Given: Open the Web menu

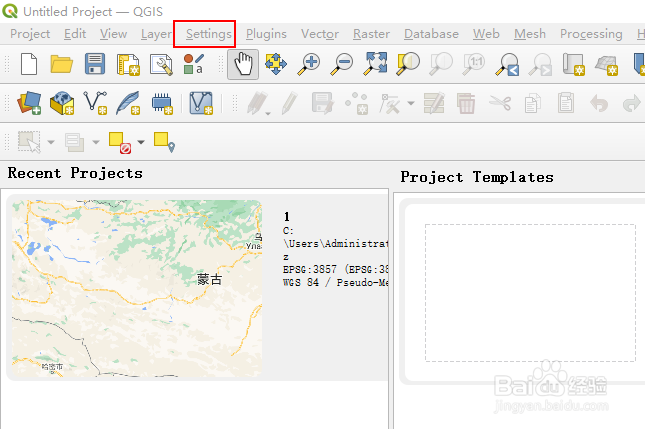Looking at the screenshot, I should tap(486, 34).
